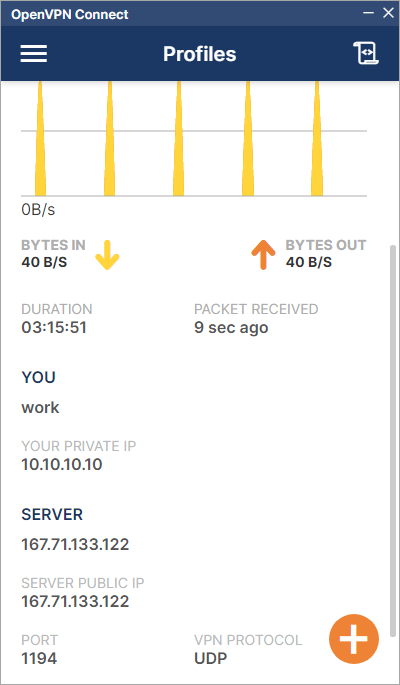Click the Server Public IP value
Screen dimensions: 400x685
pyautogui.click(x=75, y=602)
